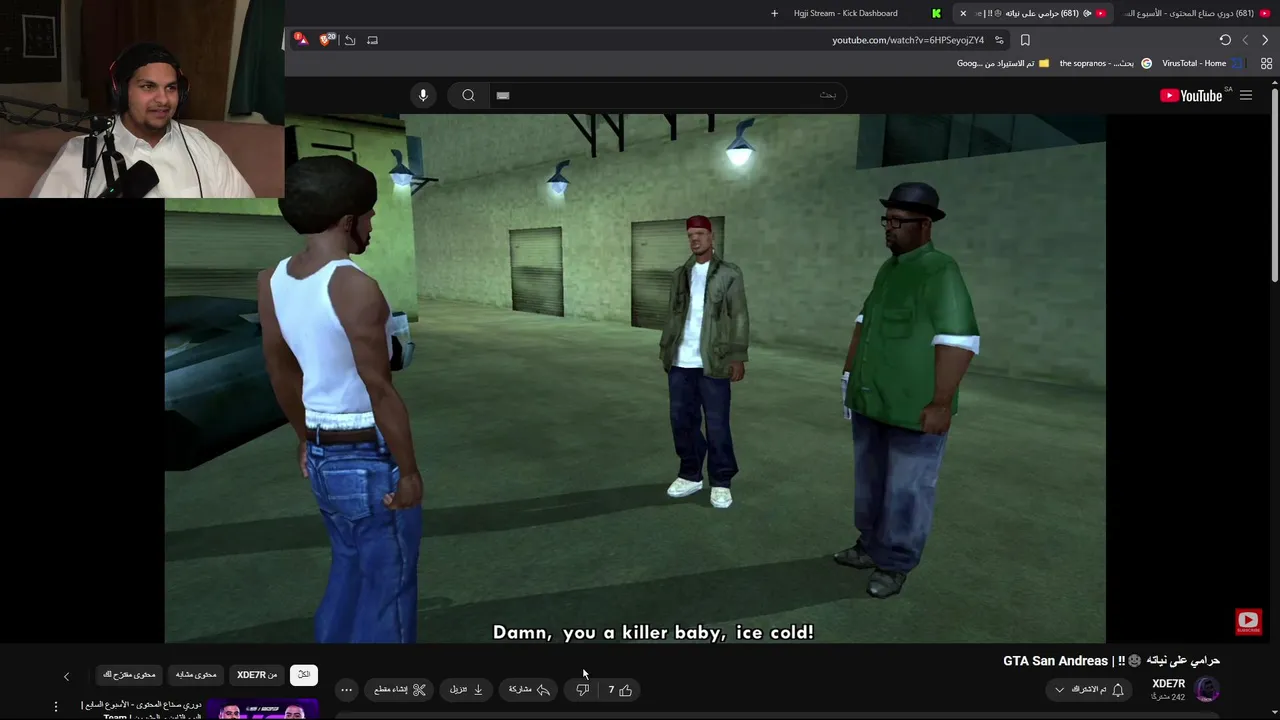Go to YouTube home via logo
Viewport: 1280px width, 720px height.
[x=1191, y=95]
